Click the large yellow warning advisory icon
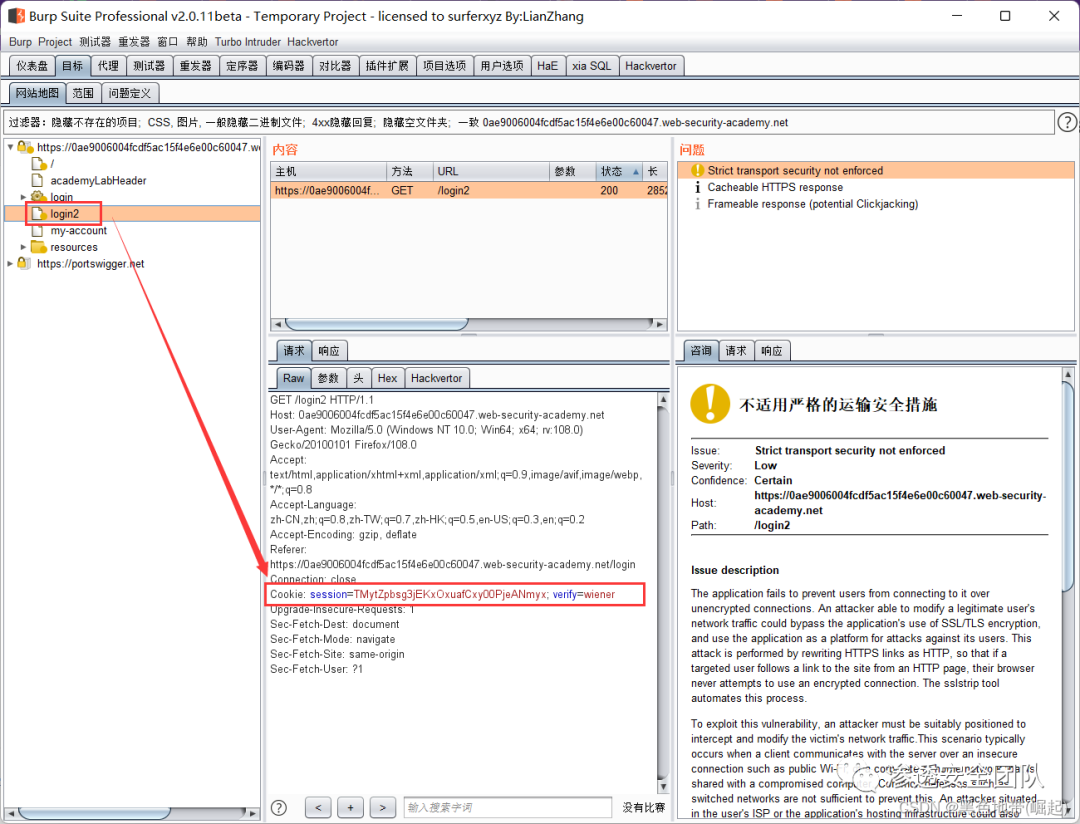This screenshot has height=824, width=1080. tap(710, 404)
